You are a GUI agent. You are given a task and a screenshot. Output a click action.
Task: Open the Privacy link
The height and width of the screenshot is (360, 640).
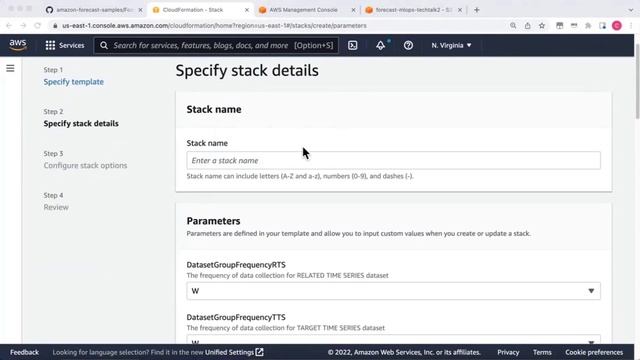pyautogui.click(x=508, y=352)
